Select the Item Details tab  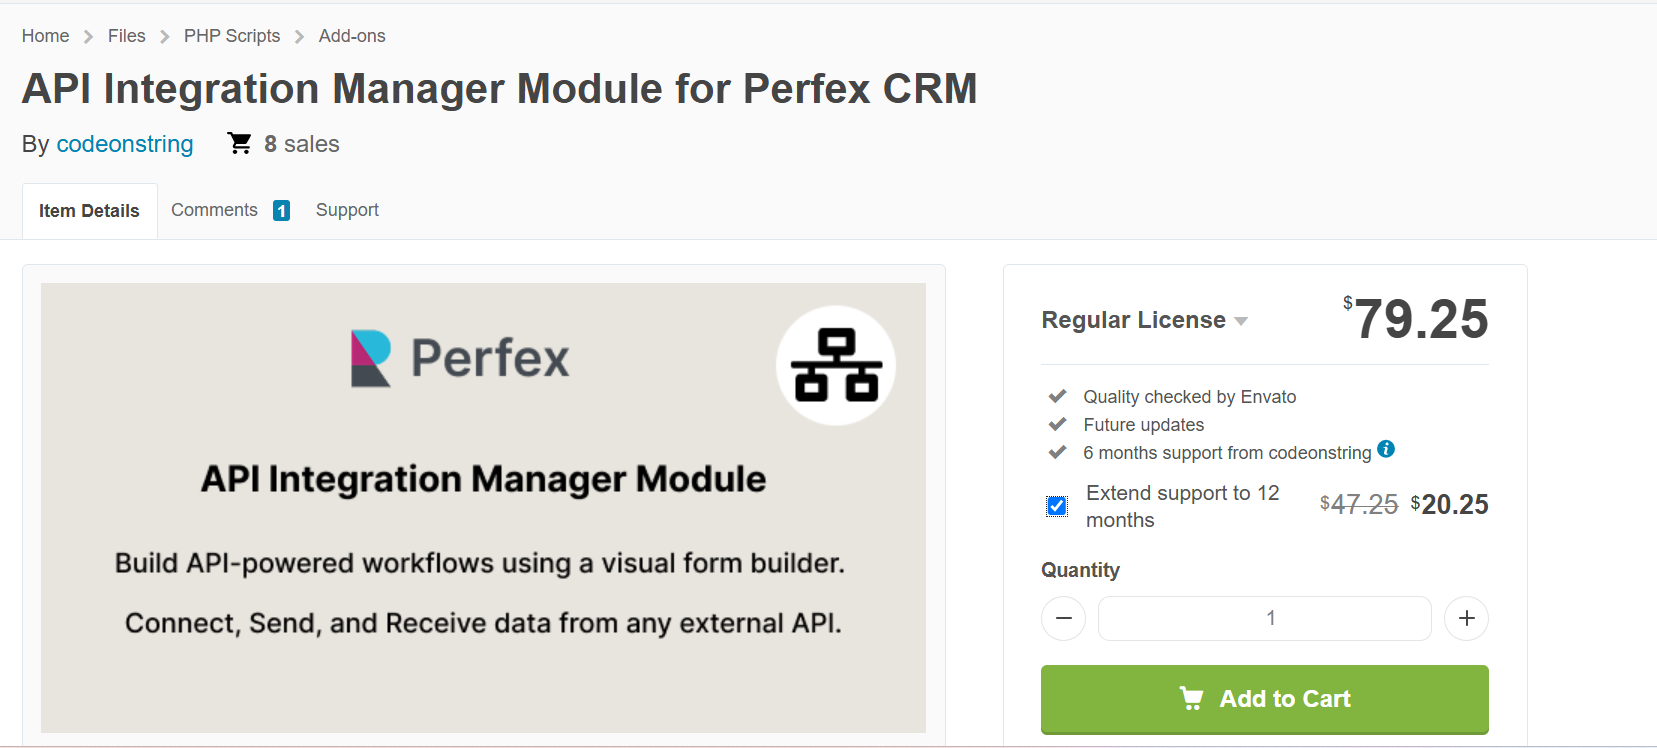(90, 211)
